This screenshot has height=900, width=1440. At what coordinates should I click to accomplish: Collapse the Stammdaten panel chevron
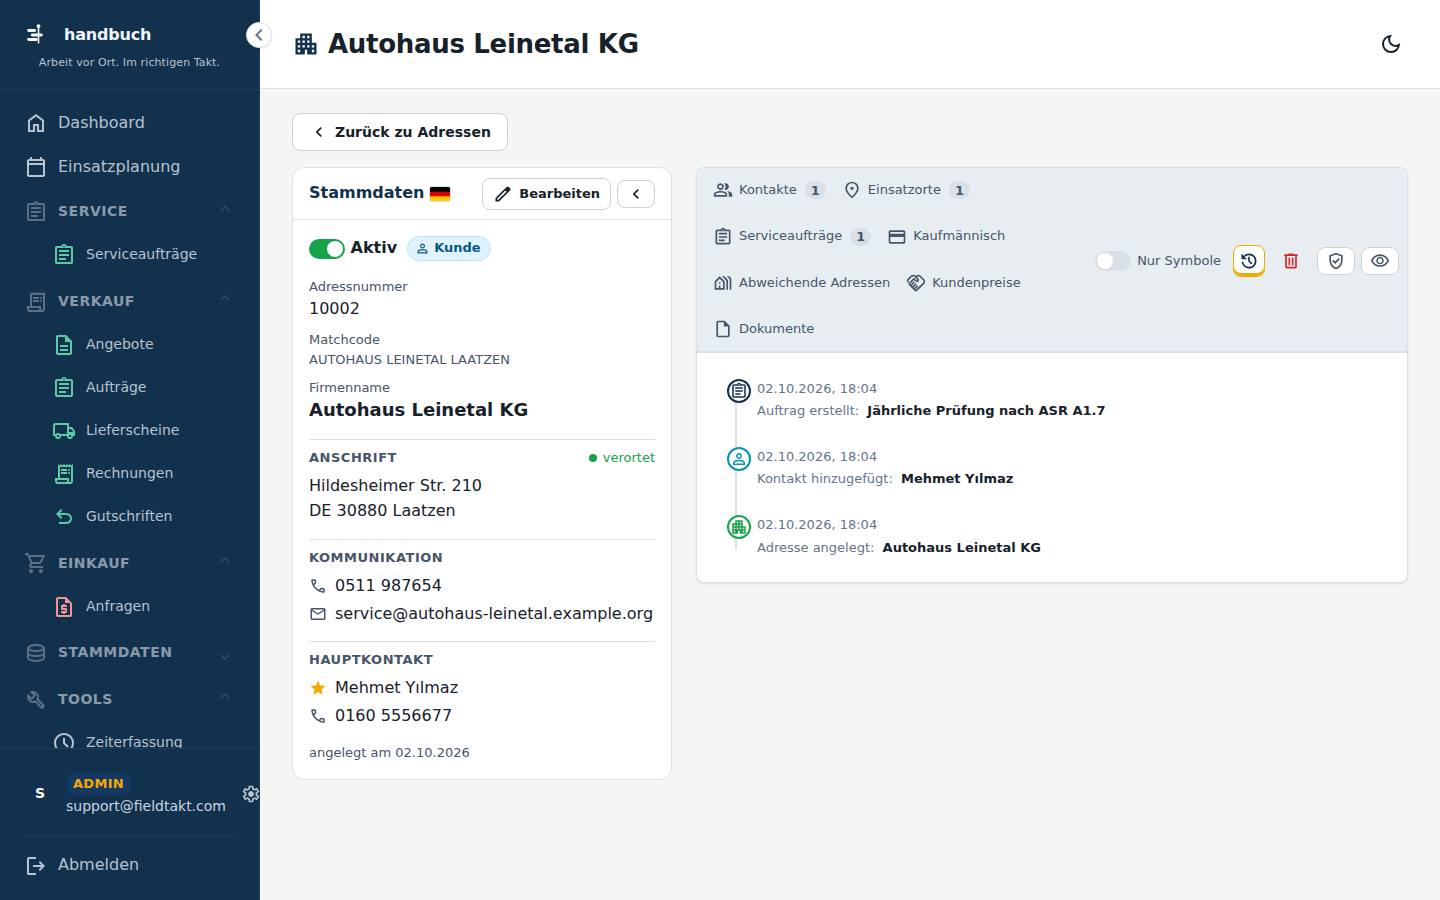click(x=636, y=194)
